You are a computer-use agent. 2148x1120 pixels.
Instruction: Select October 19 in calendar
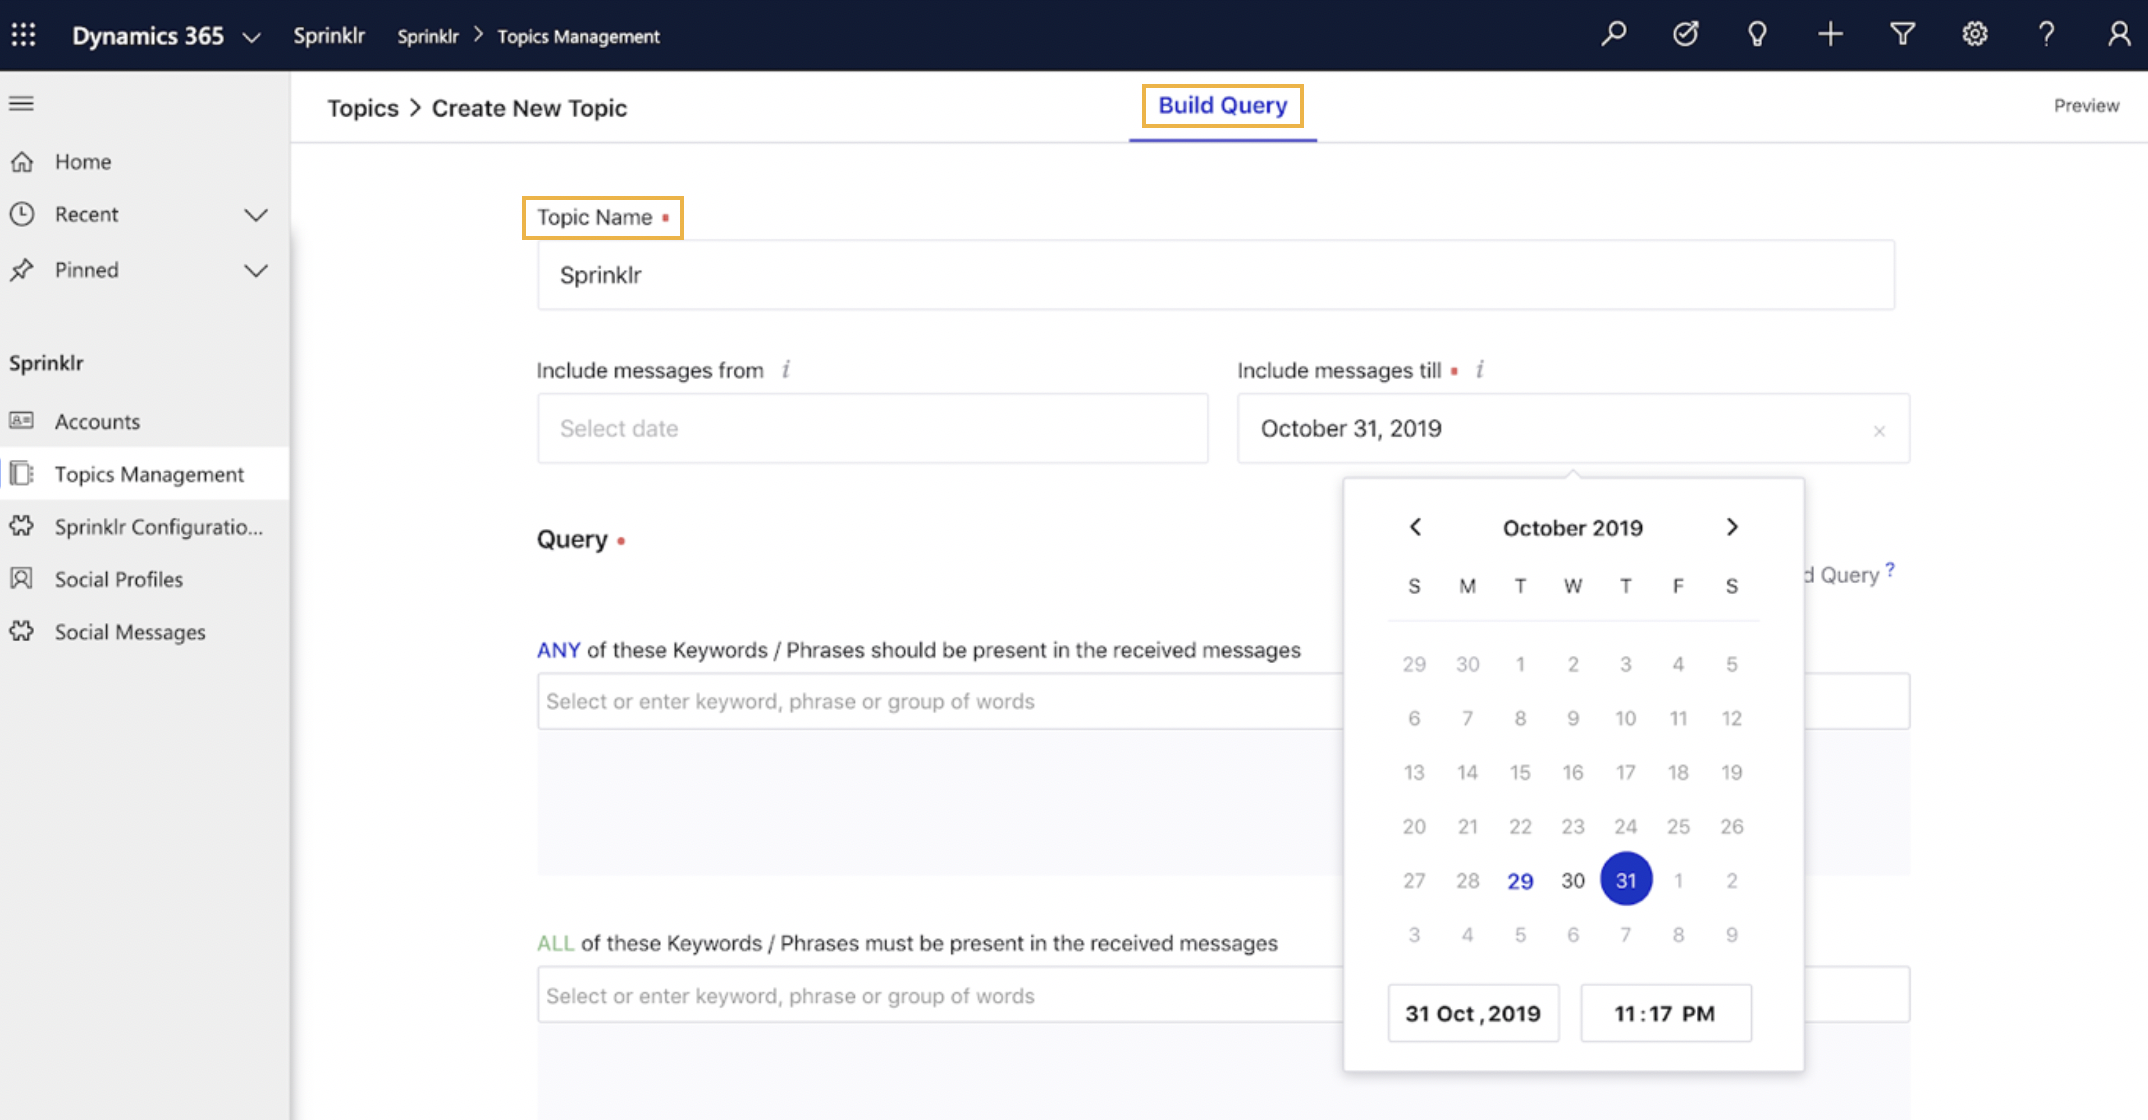(x=1732, y=772)
